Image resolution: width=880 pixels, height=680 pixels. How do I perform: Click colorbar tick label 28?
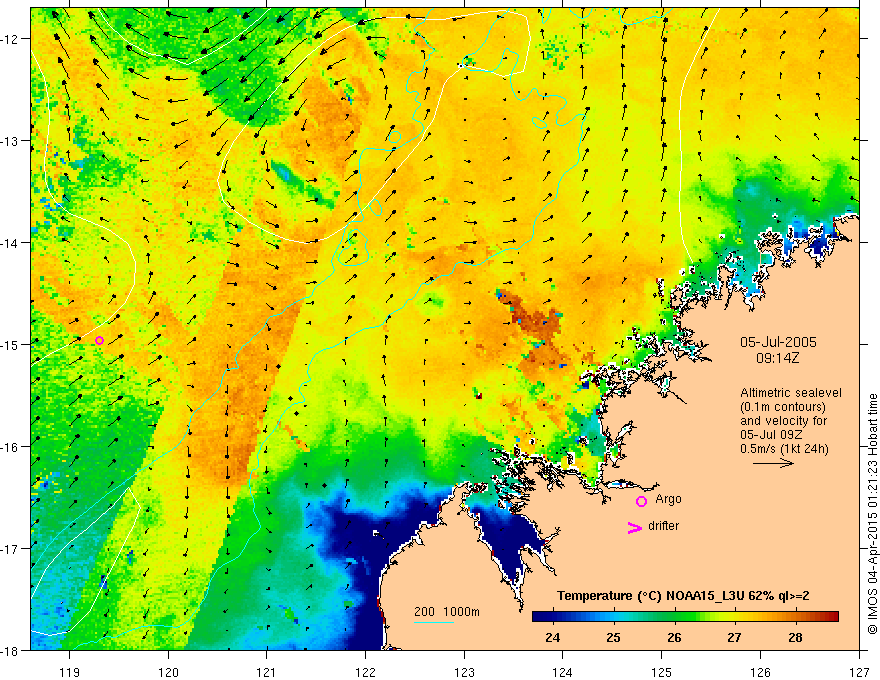point(795,637)
